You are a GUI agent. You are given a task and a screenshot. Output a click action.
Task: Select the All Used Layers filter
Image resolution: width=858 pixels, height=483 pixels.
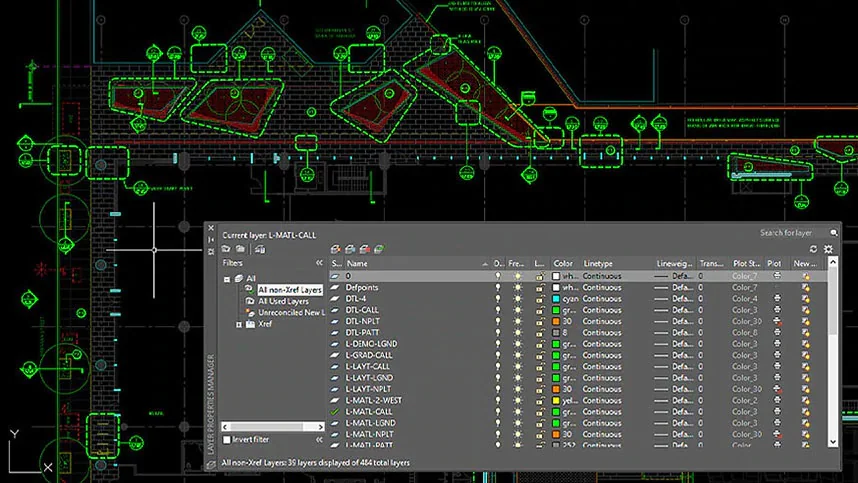tap(284, 301)
